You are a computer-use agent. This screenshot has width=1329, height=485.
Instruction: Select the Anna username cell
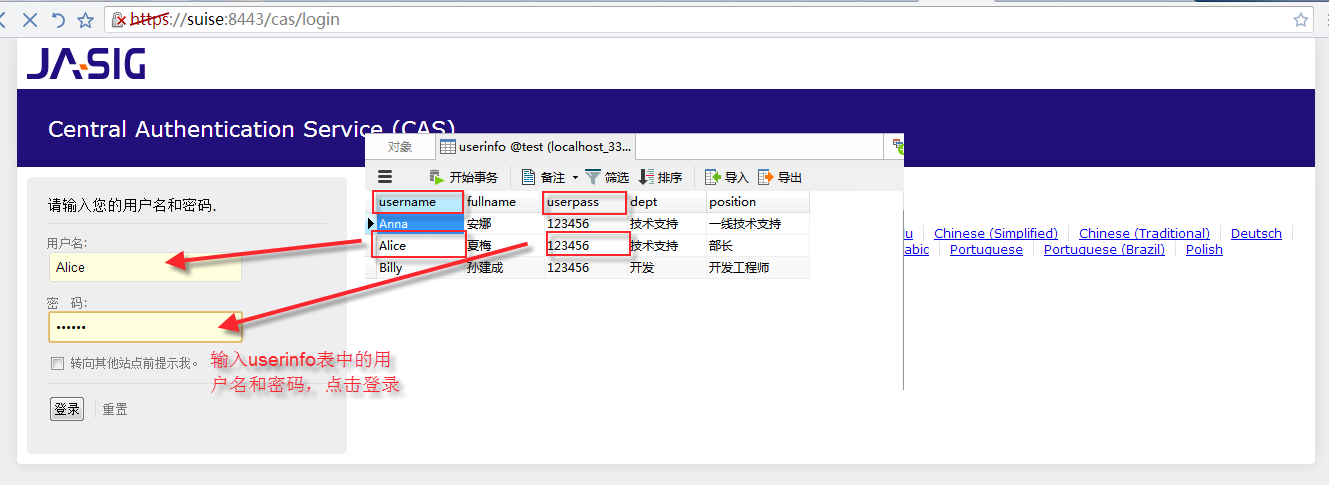point(419,223)
